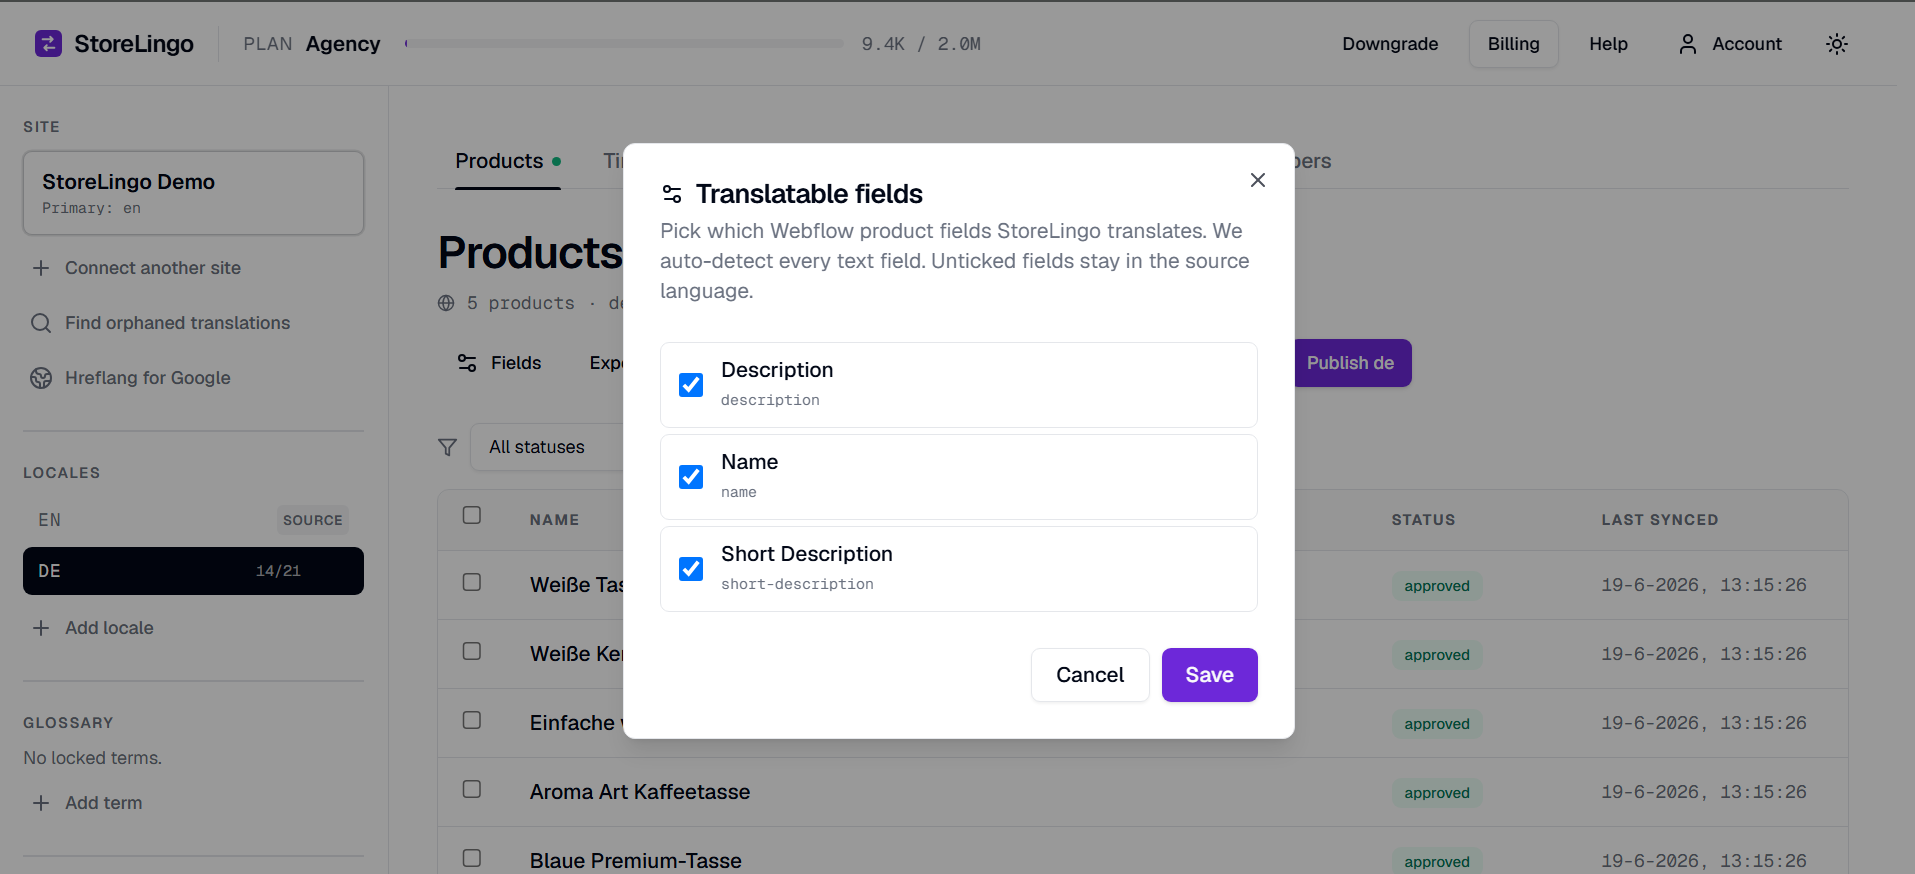Click the NAME column header

555,520
